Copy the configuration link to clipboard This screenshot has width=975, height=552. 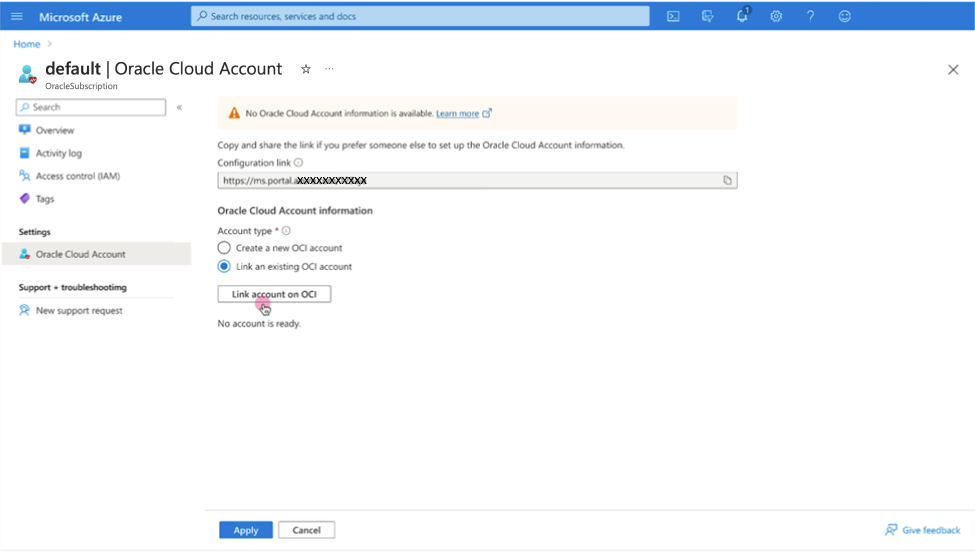click(727, 181)
